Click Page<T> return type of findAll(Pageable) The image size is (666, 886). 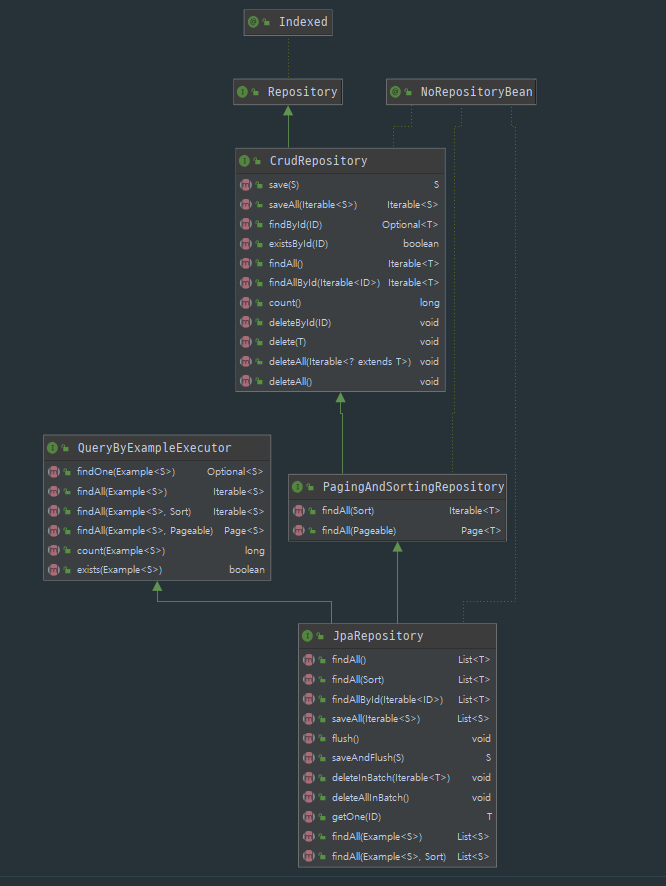[481, 531]
